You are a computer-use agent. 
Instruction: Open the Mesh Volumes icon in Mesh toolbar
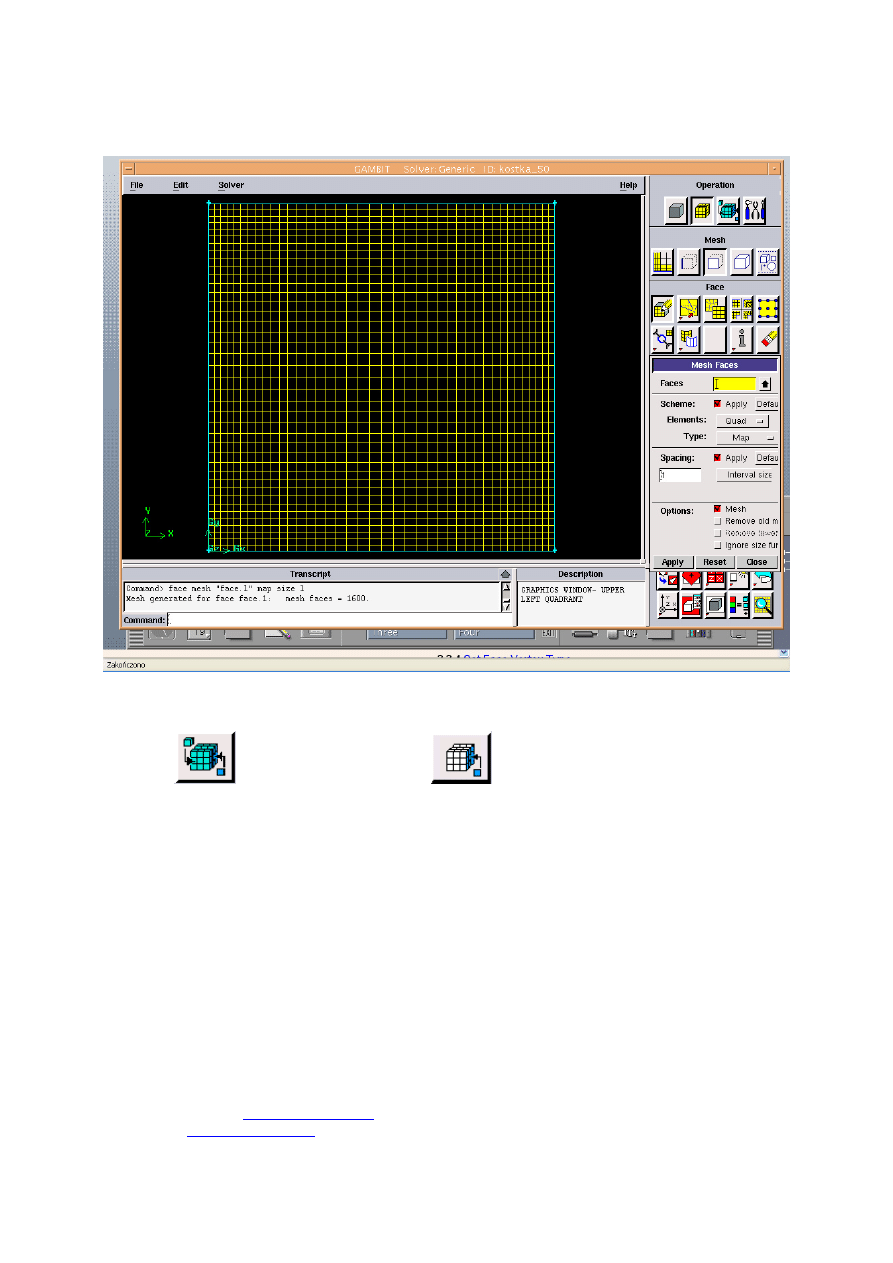(740, 261)
